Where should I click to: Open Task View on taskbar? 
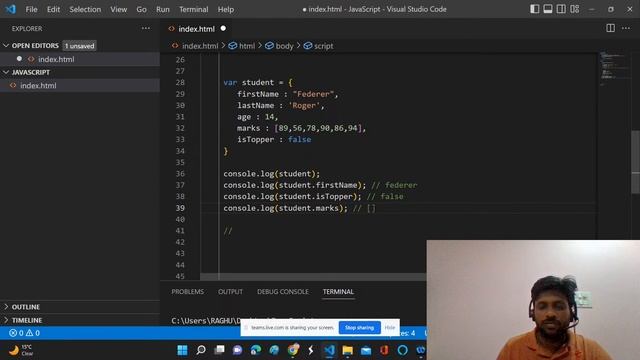pyautogui.click(x=220, y=350)
